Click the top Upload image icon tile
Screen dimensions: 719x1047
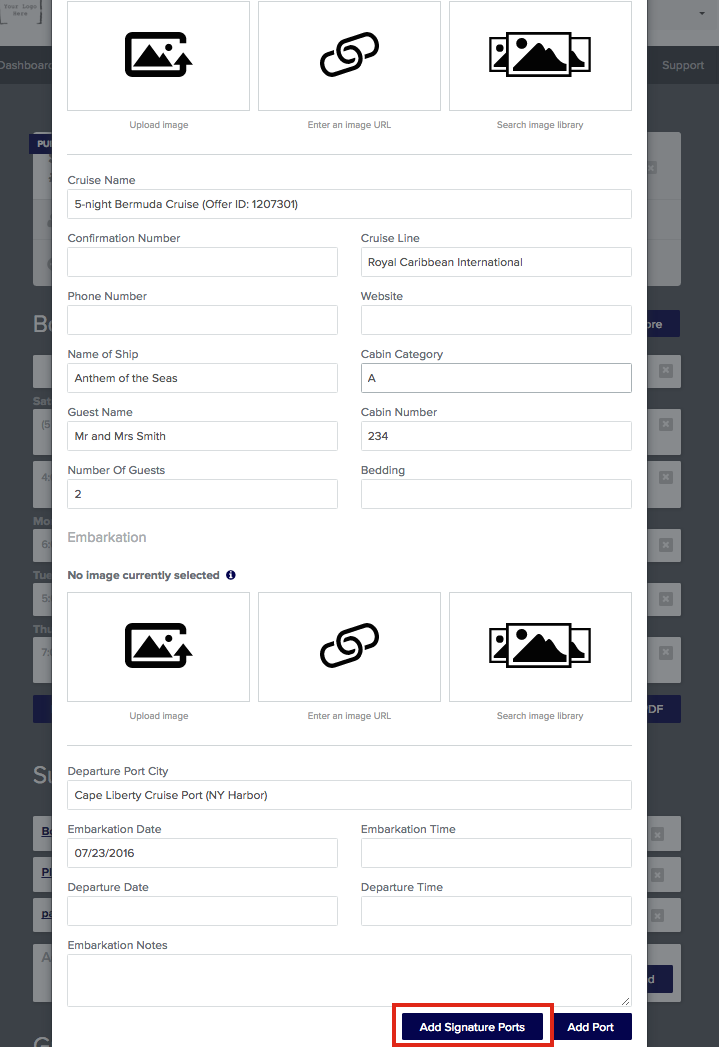tap(158, 55)
